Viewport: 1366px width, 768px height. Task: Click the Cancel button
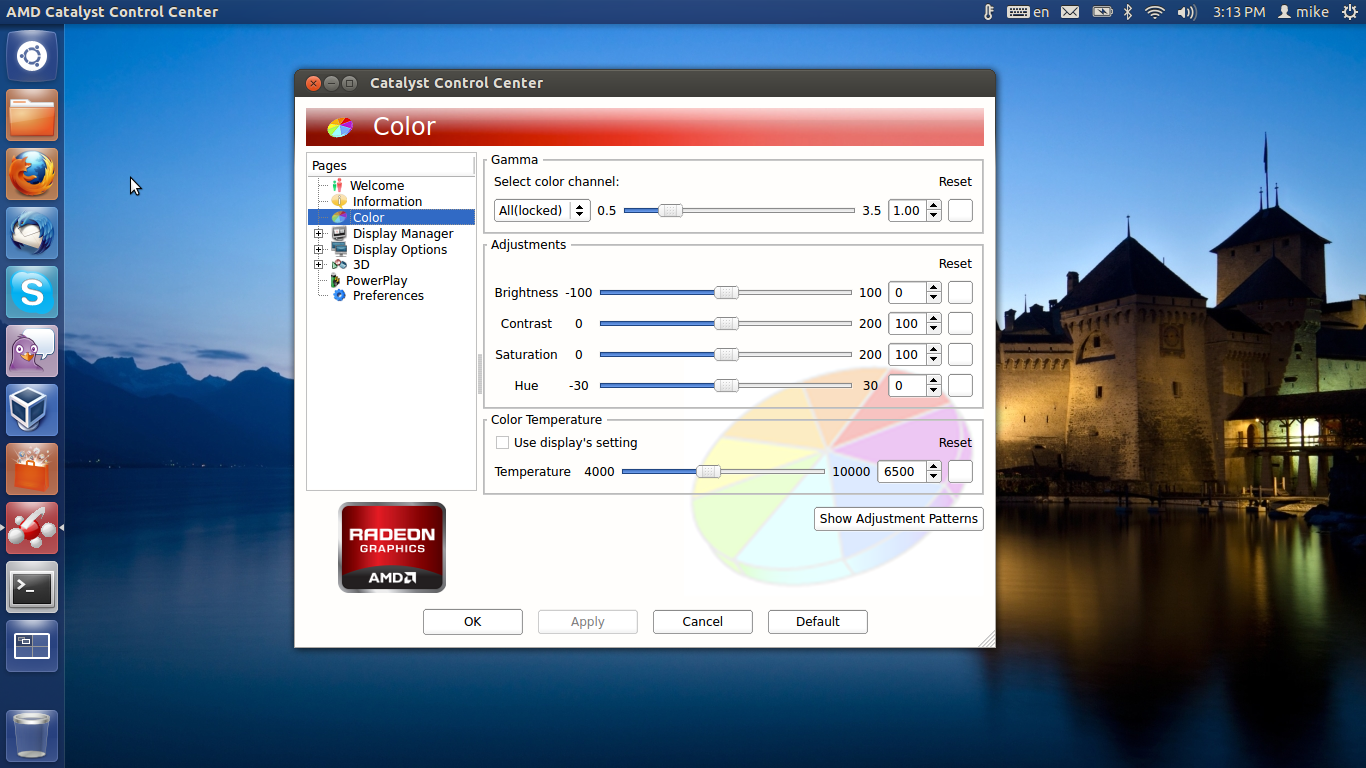click(703, 621)
